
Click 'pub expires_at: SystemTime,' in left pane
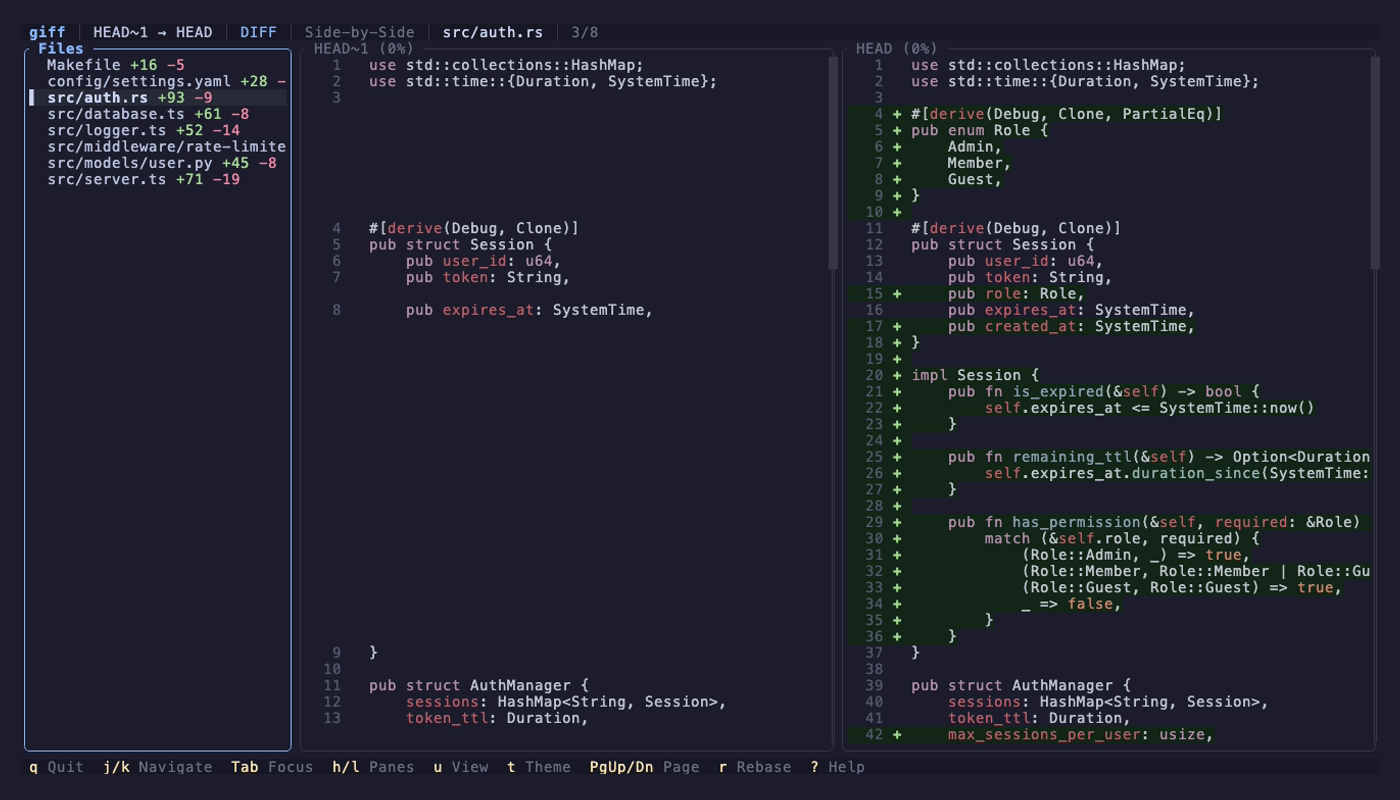point(529,310)
